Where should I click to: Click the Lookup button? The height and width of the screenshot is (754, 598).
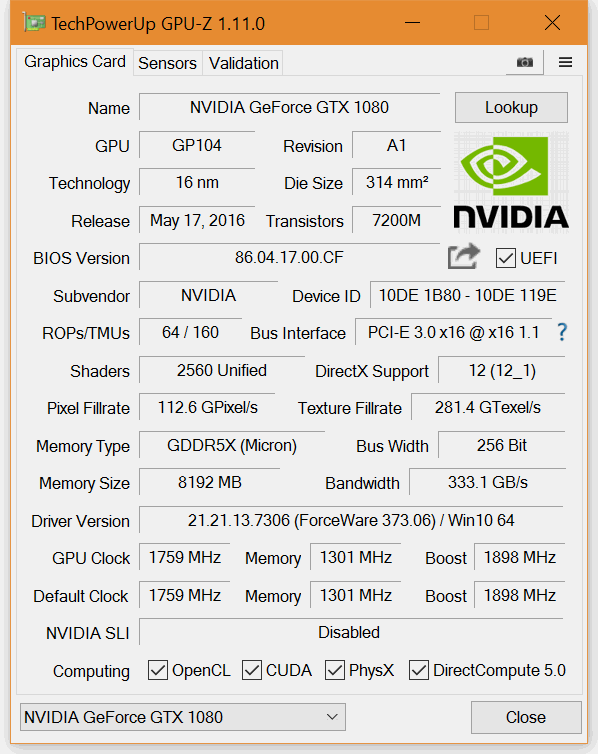(x=511, y=108)
